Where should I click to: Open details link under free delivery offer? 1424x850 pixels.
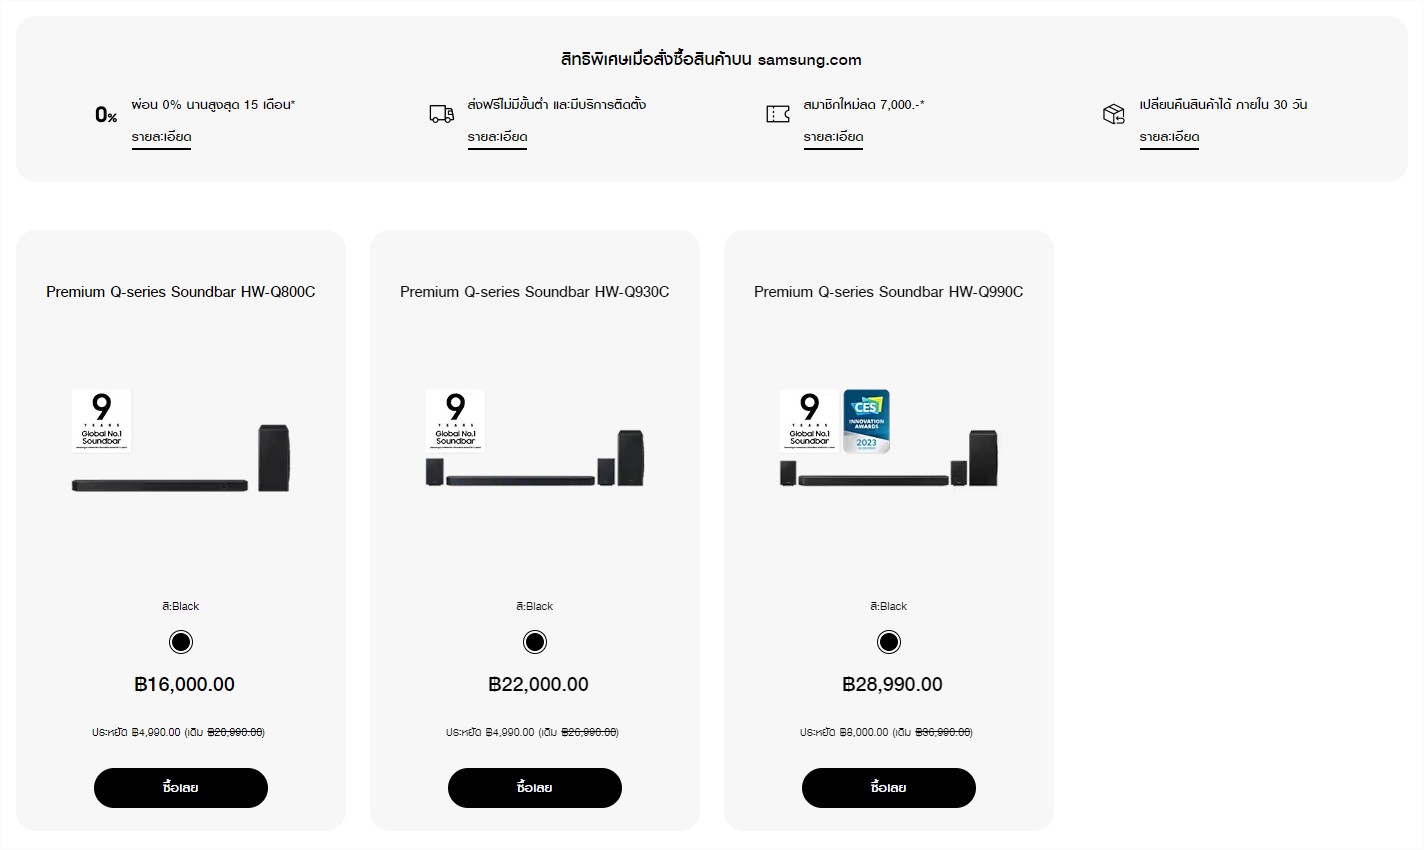coord(497,137)
